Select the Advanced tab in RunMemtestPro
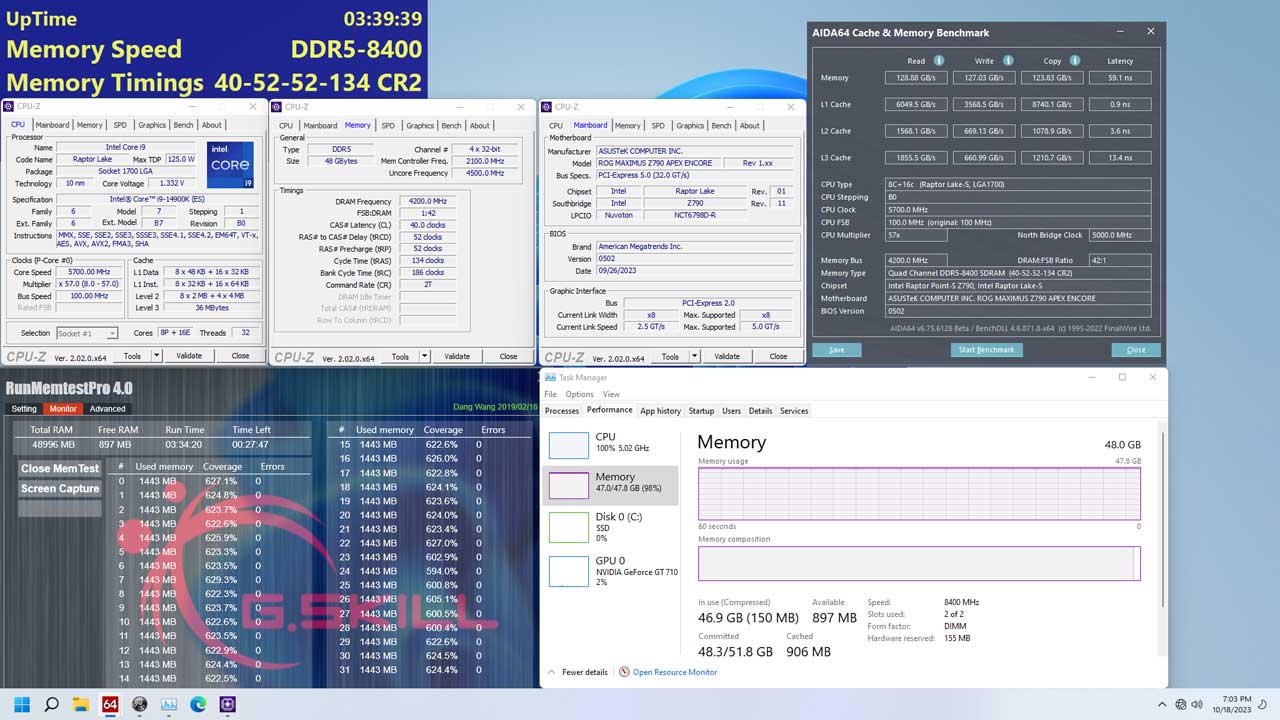This screenshot has height=720, width=1280. pyautogui.click(x=107, y=408)
